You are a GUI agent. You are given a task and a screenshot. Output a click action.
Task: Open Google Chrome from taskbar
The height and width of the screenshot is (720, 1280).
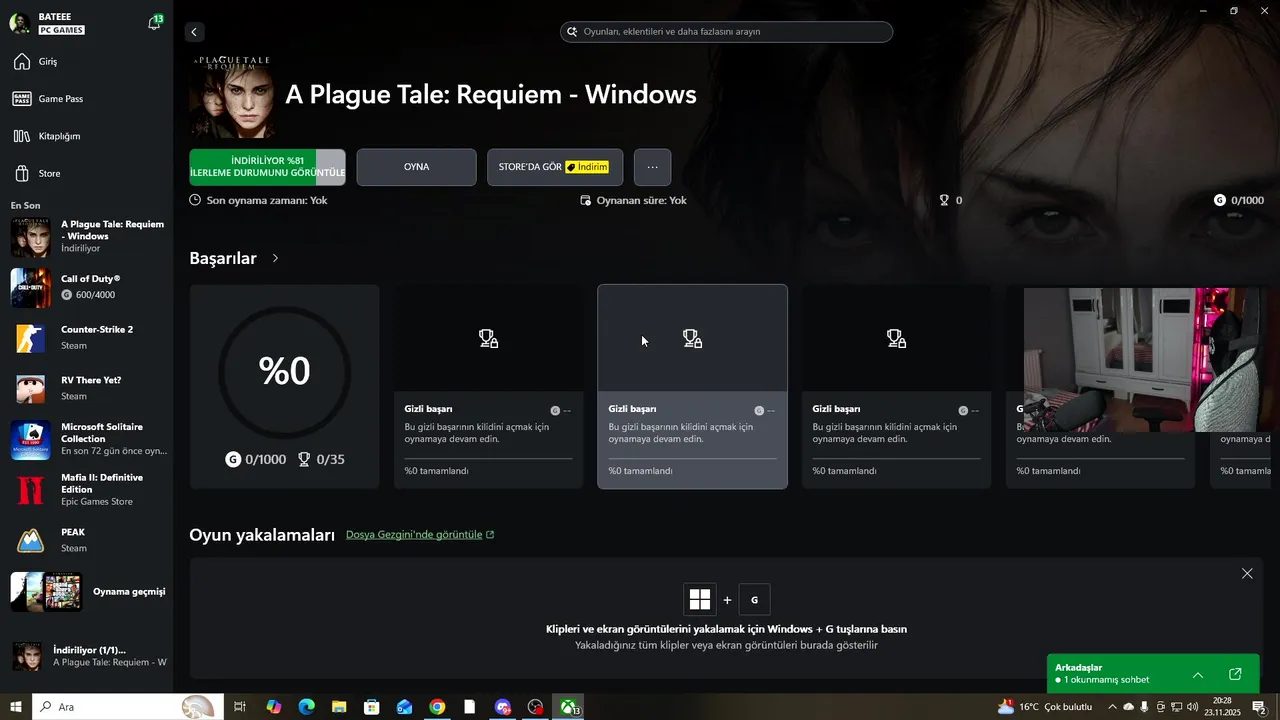click(437, 707)
